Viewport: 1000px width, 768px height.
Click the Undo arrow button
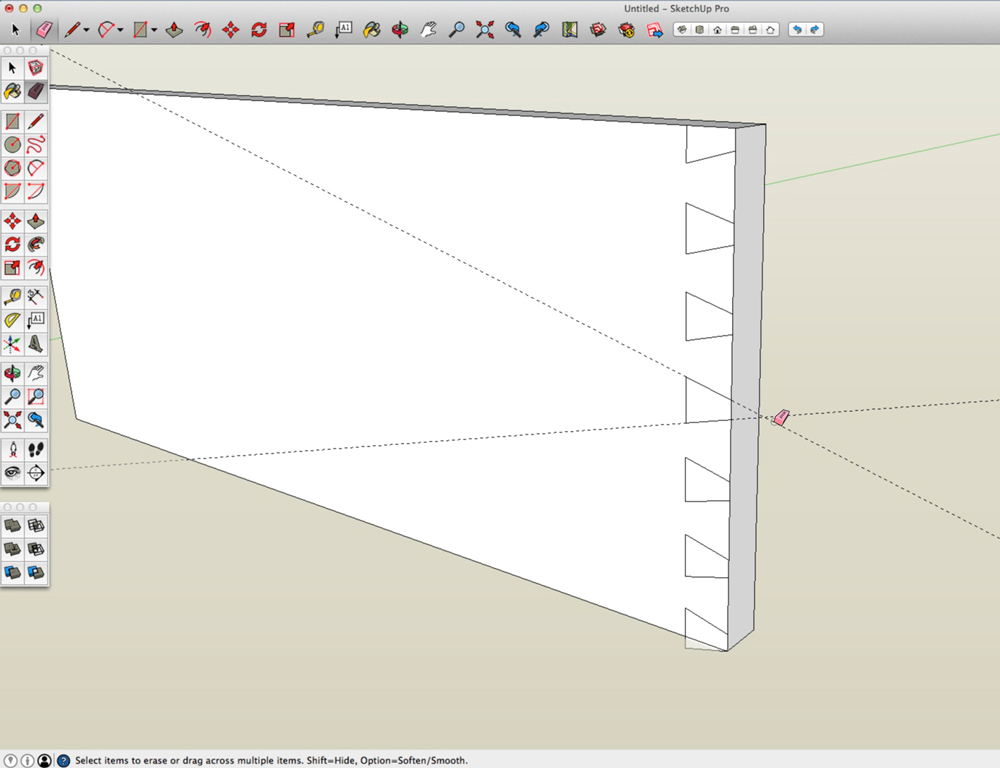797,30
